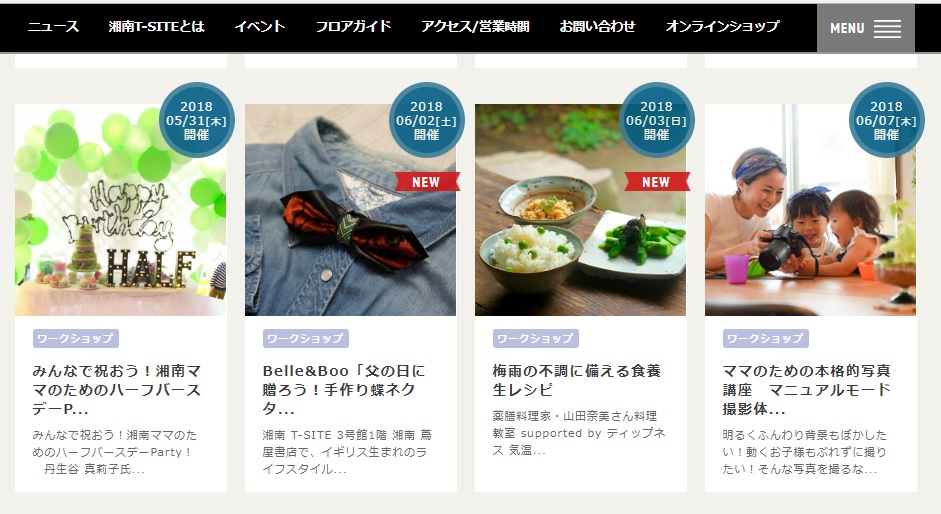Visit オンラインショップ from navigation
Viewport: 941px width, 514px height.
tap(723, 26)
